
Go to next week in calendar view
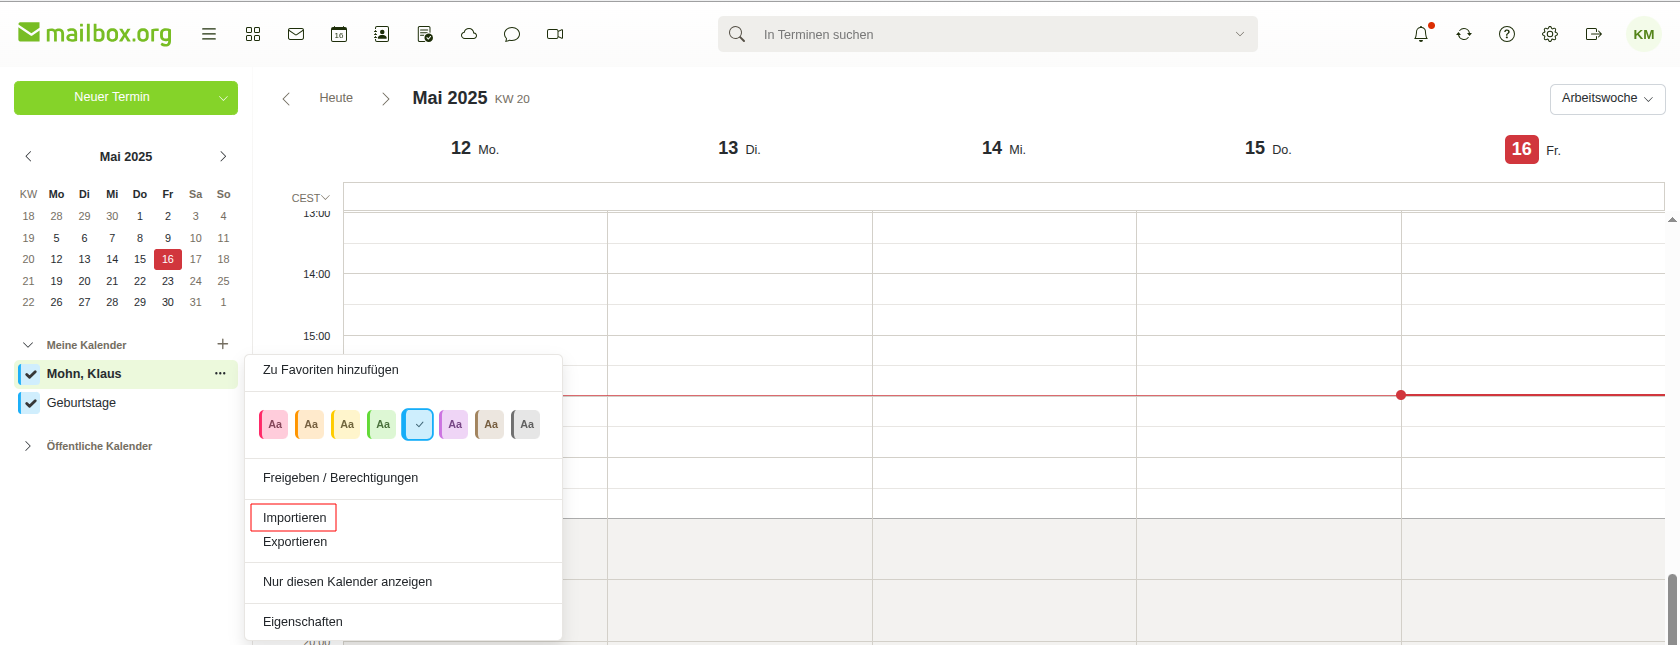[386, 98]
